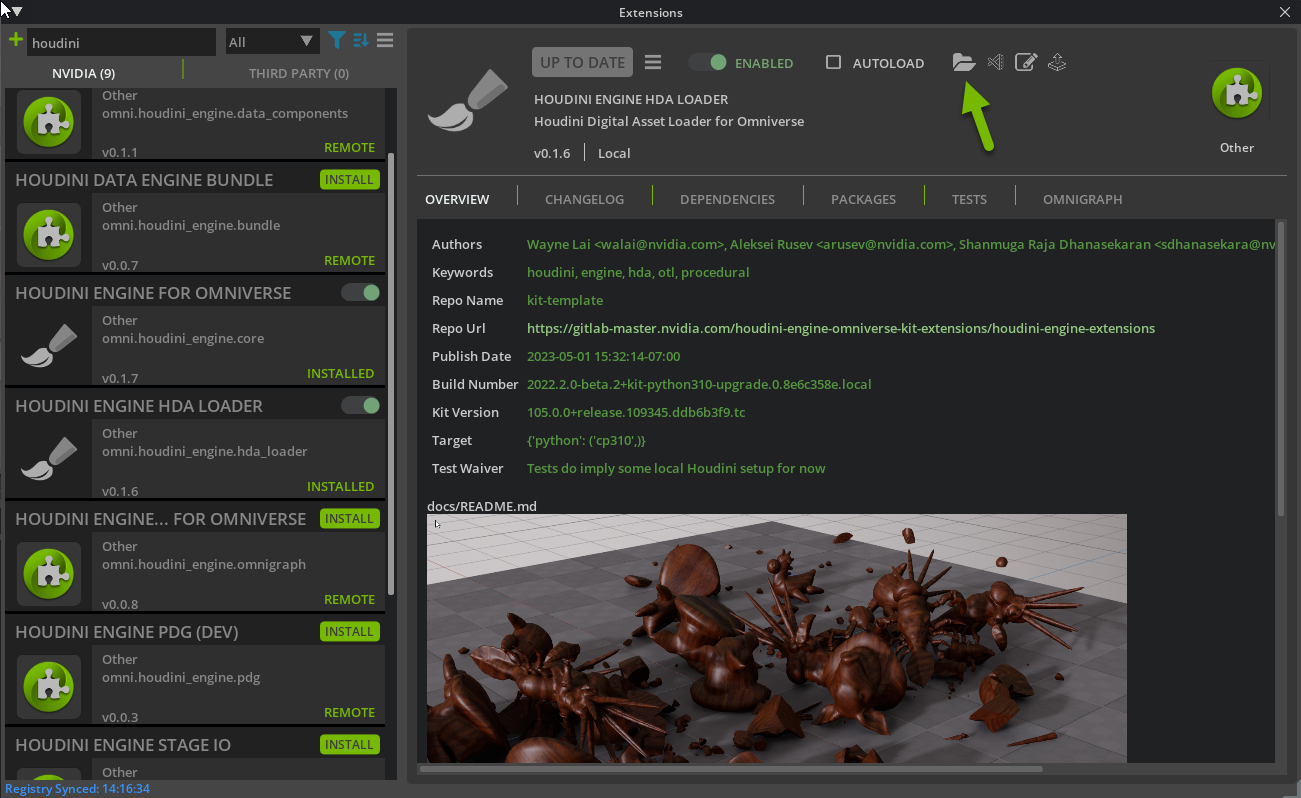Open the CHANGELOG tab
Viewport: 1301px width, 798px height.
584,199
